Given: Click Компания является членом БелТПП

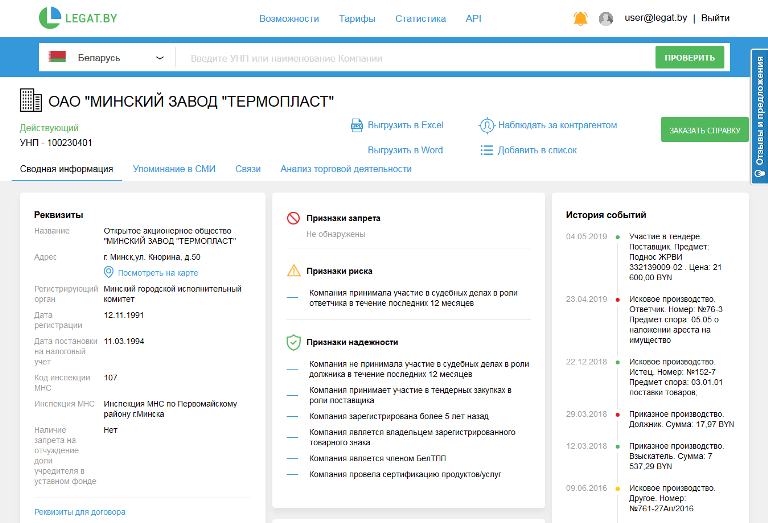Looking at the screenshot, I should 378,458.
